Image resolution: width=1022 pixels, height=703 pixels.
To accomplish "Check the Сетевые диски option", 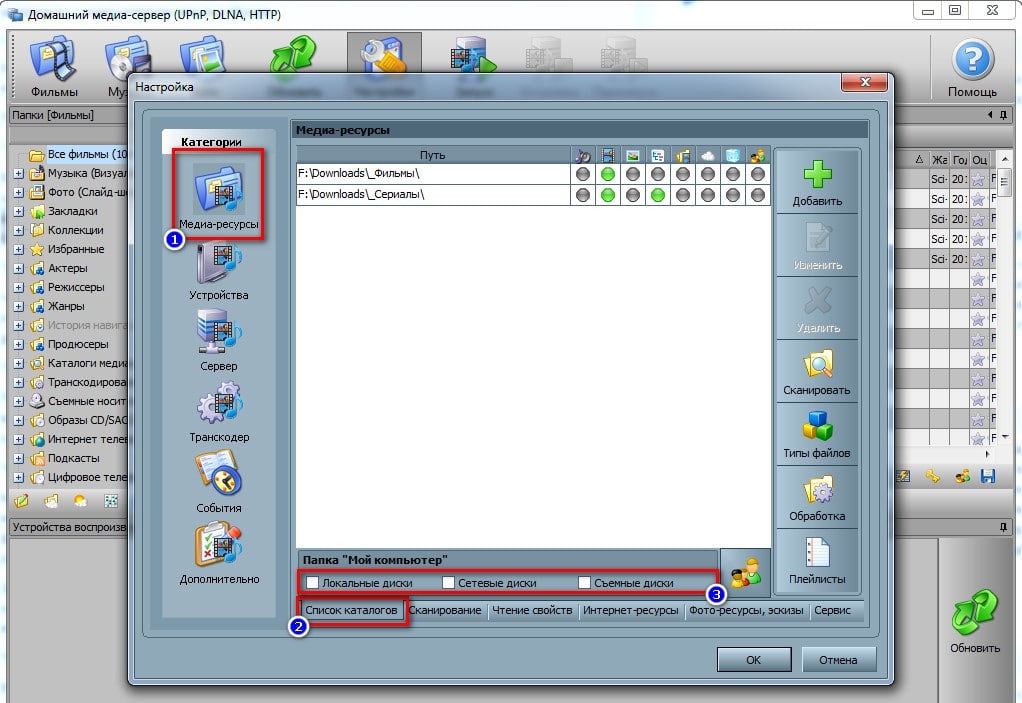I will pos(449,583).
